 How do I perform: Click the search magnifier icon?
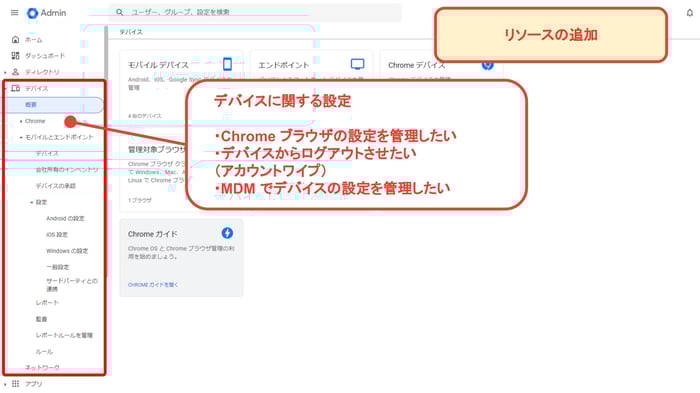(120, 12)
